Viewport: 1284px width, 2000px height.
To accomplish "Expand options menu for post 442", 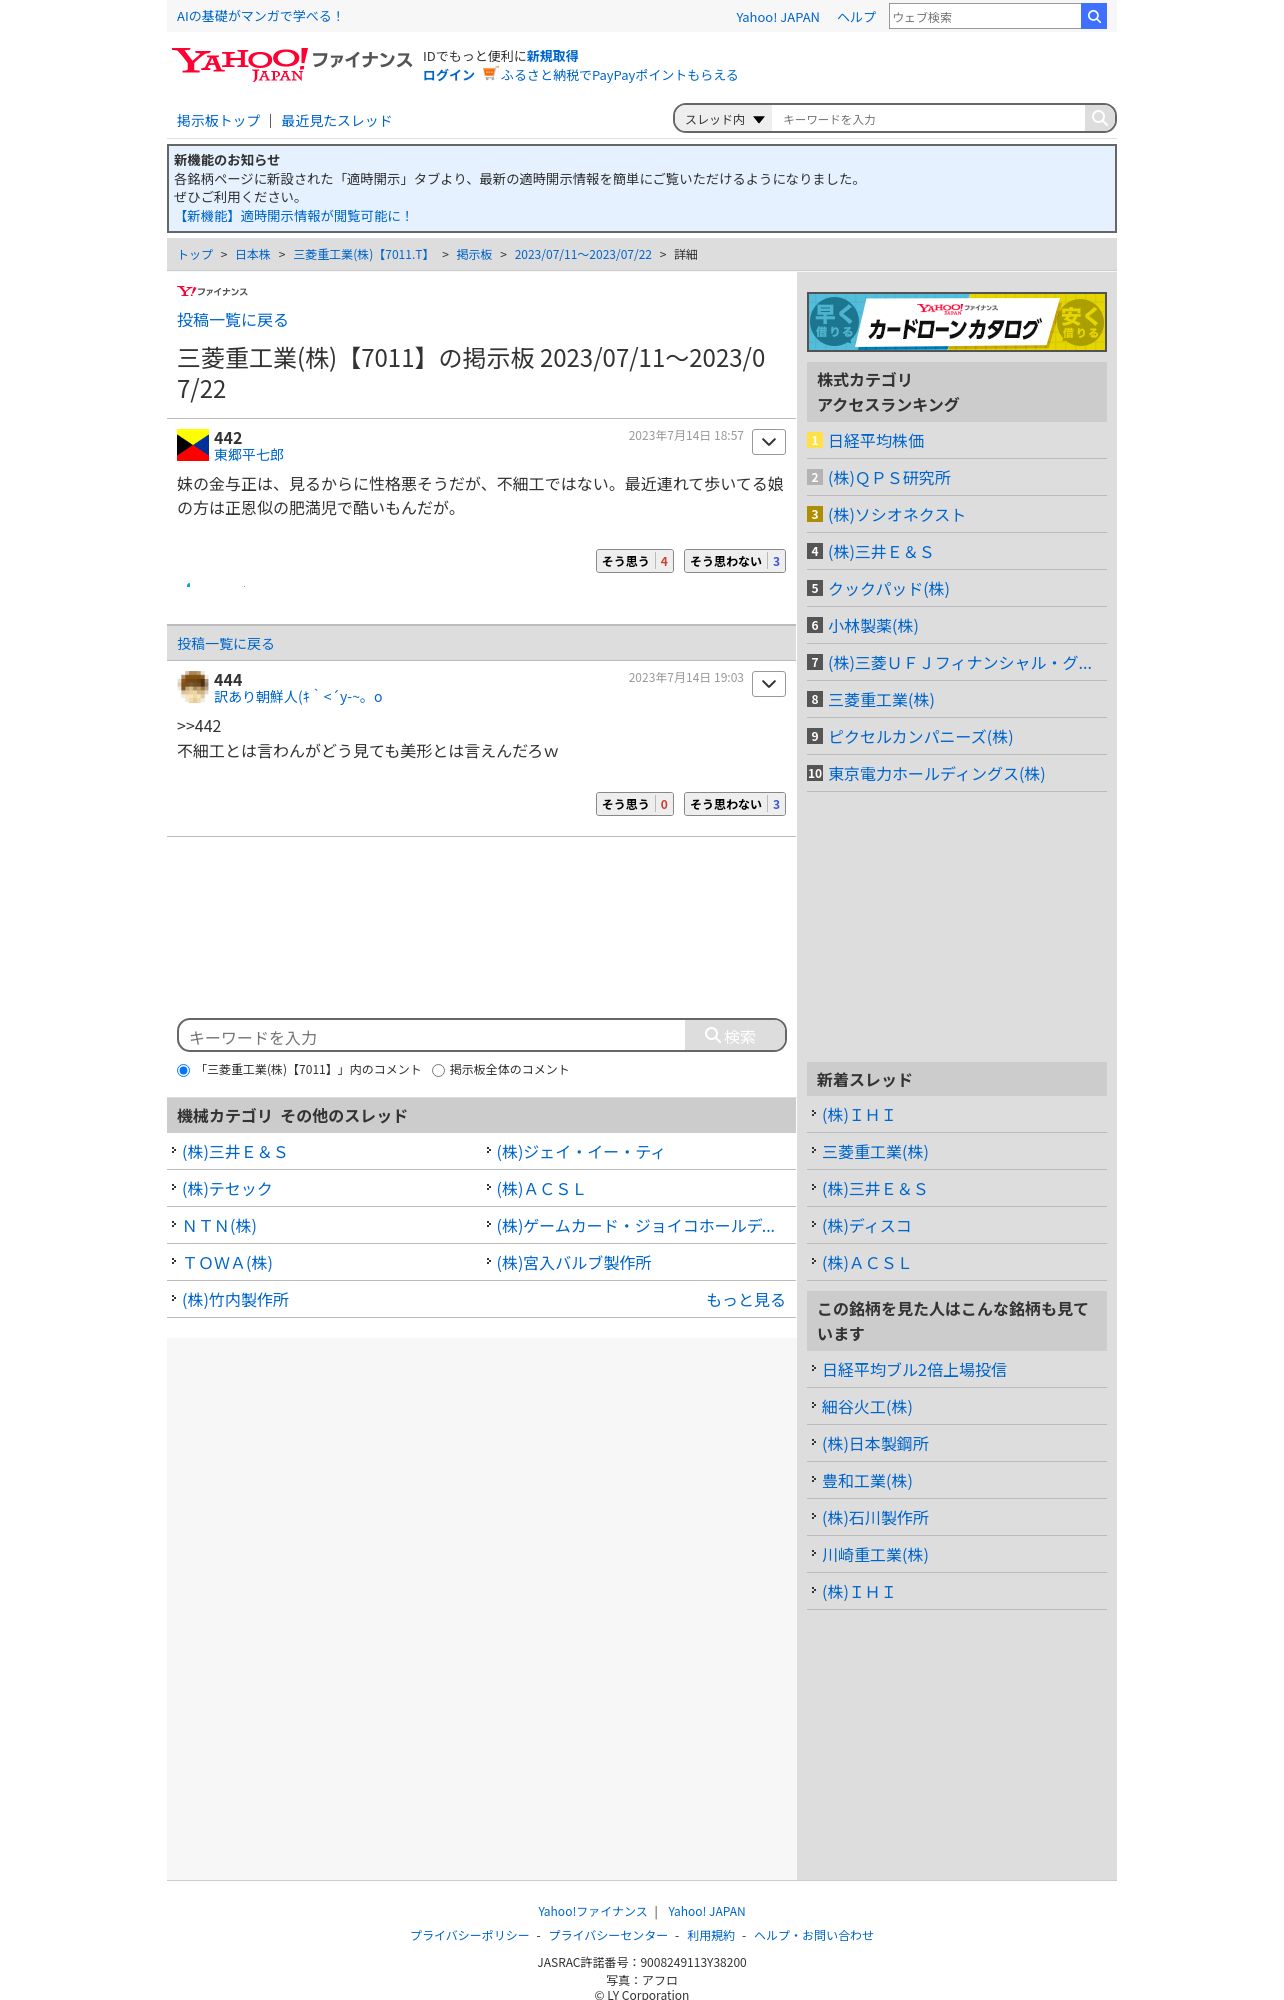I will click(x=768, y=442).
